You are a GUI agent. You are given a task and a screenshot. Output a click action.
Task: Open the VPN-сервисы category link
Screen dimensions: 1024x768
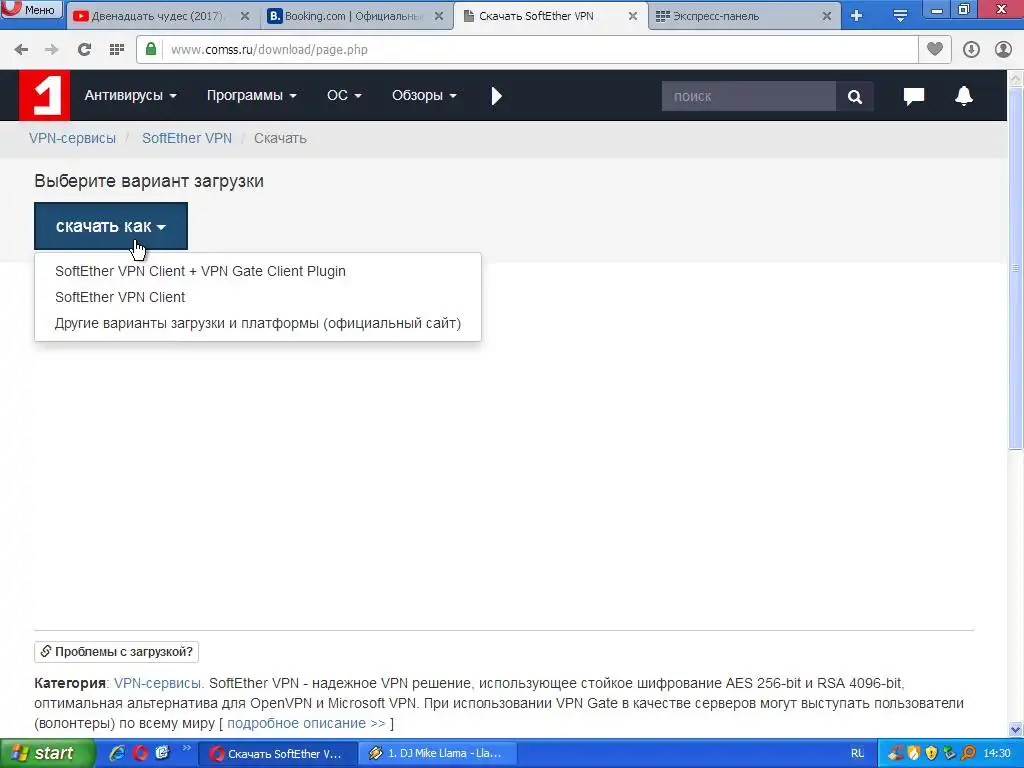[x=159, y=683]
